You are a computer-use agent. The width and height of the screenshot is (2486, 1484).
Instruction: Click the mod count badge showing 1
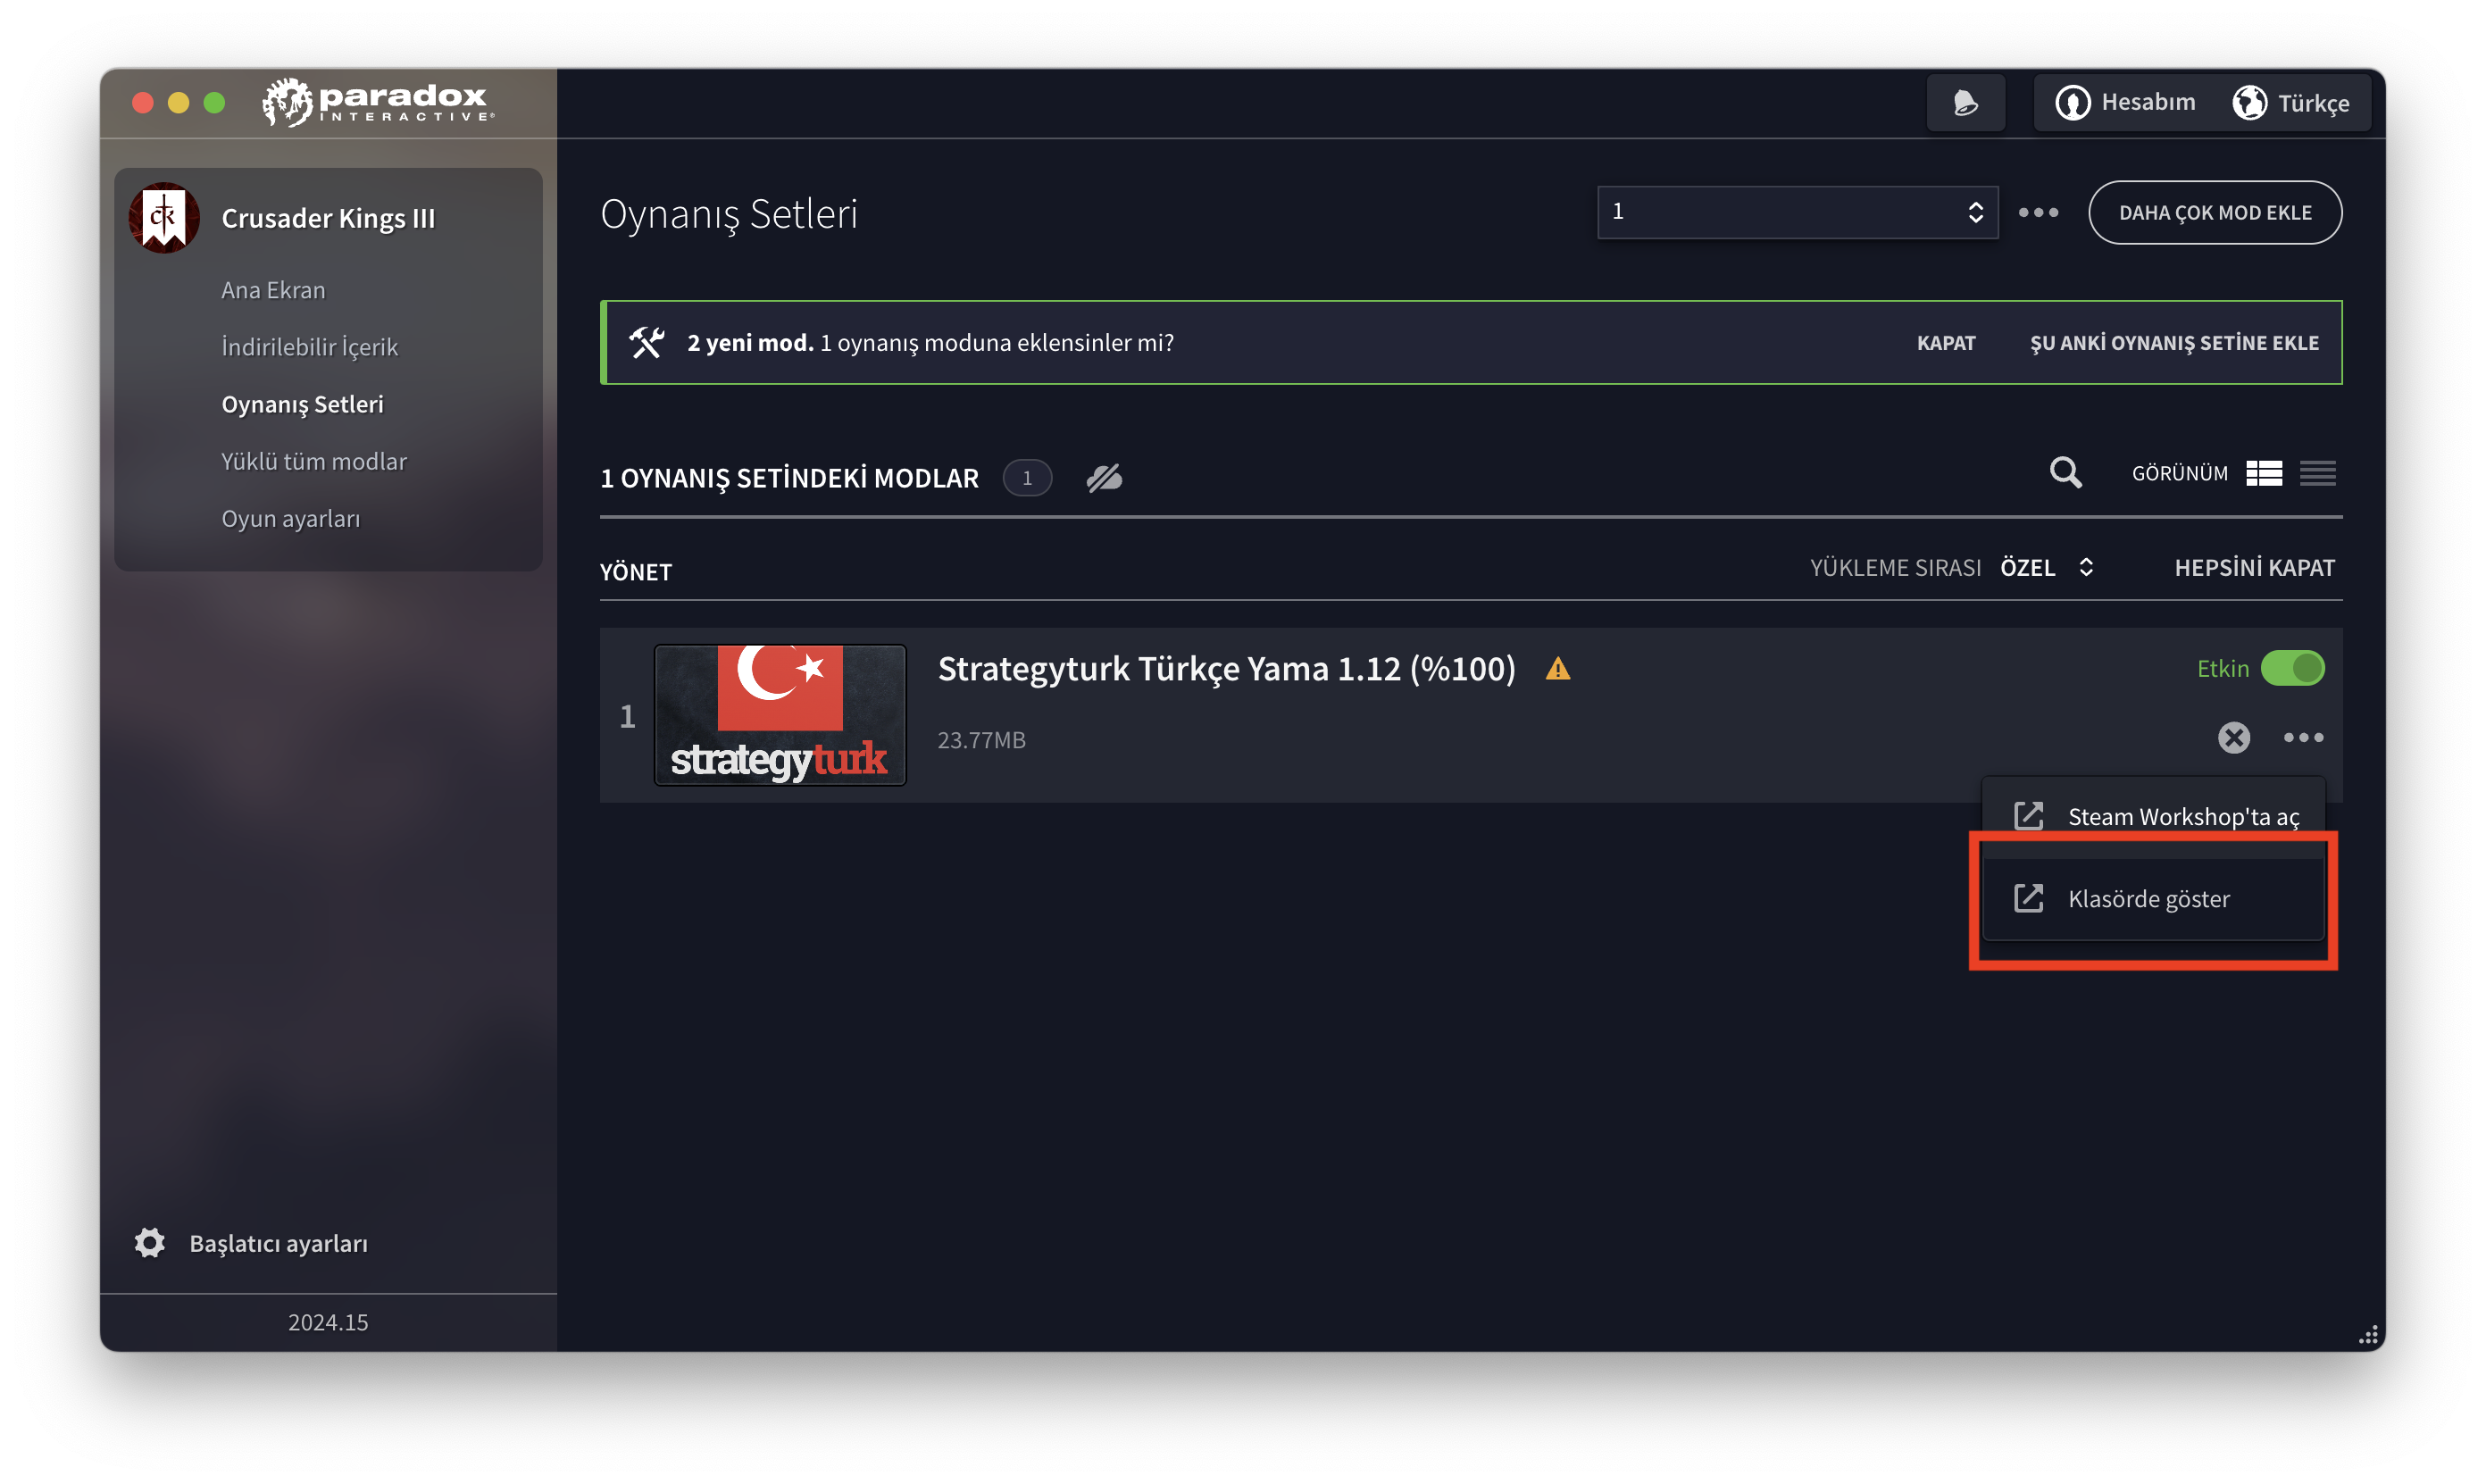(1026, 478)
